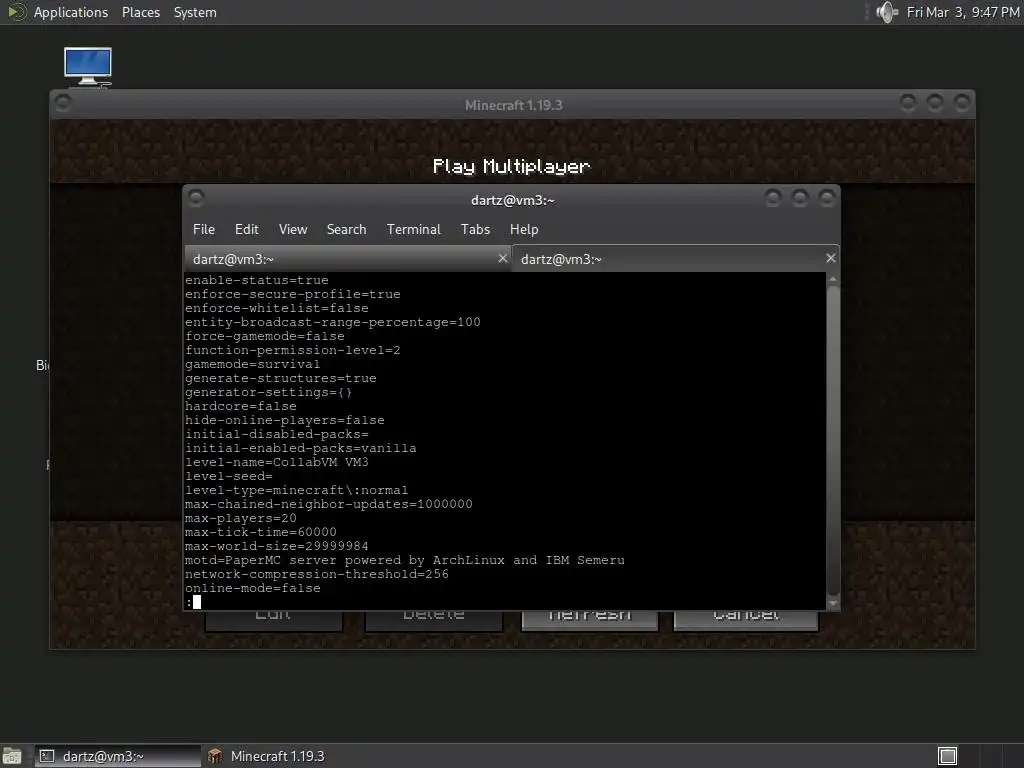Open the System menu
This screenshot has width=1024, height=768.
point(195,12)
